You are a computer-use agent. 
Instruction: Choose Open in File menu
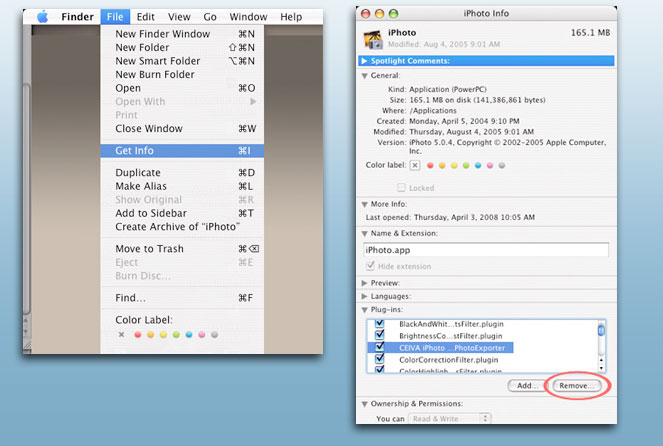(182, 88)
